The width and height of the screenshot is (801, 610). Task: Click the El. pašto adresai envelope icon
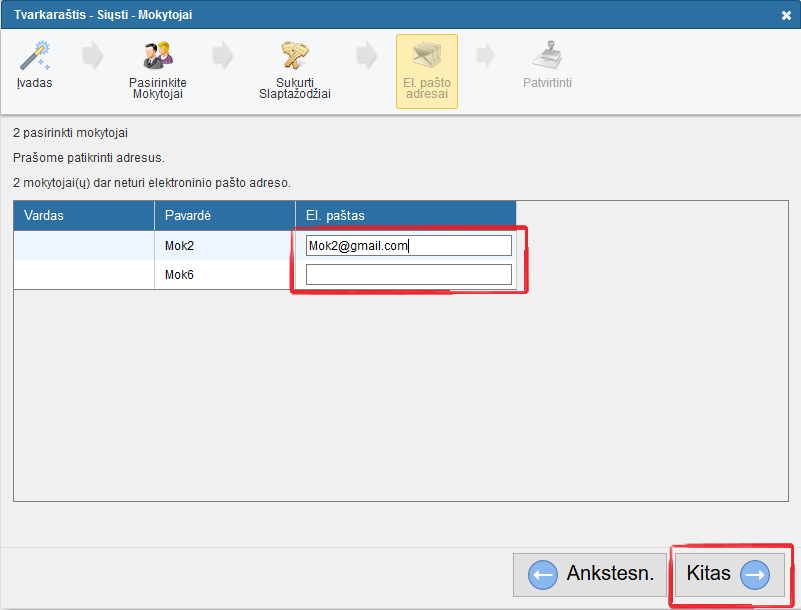[x=427, y=56]
